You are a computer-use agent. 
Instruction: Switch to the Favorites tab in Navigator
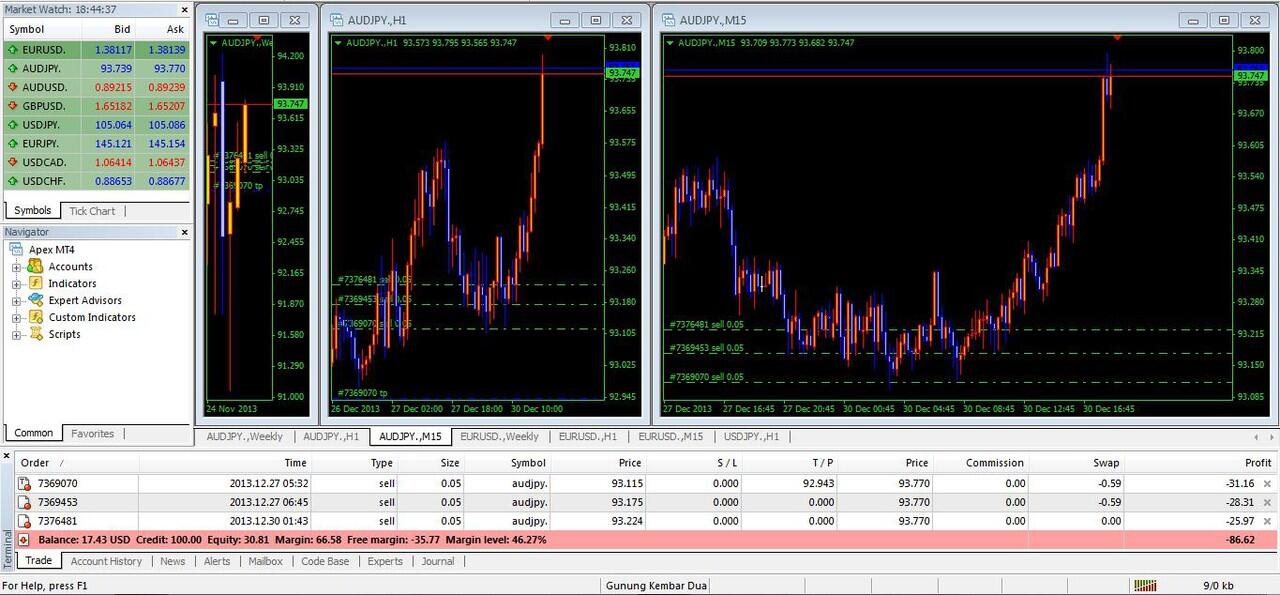(92, 434)
